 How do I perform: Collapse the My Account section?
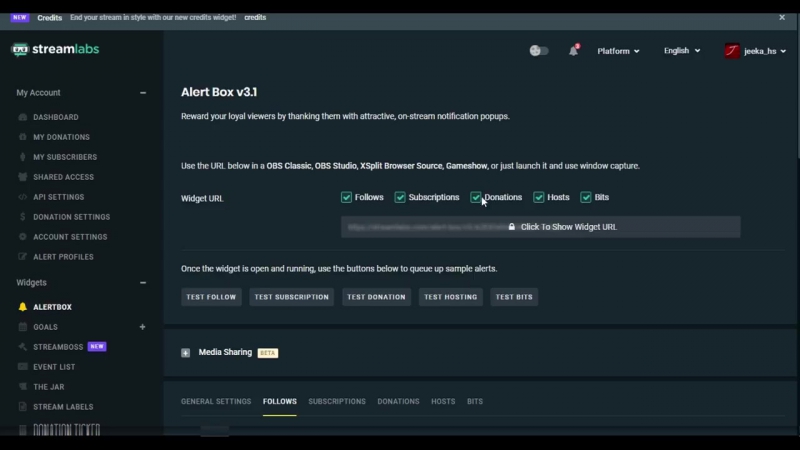coord(143,93)
